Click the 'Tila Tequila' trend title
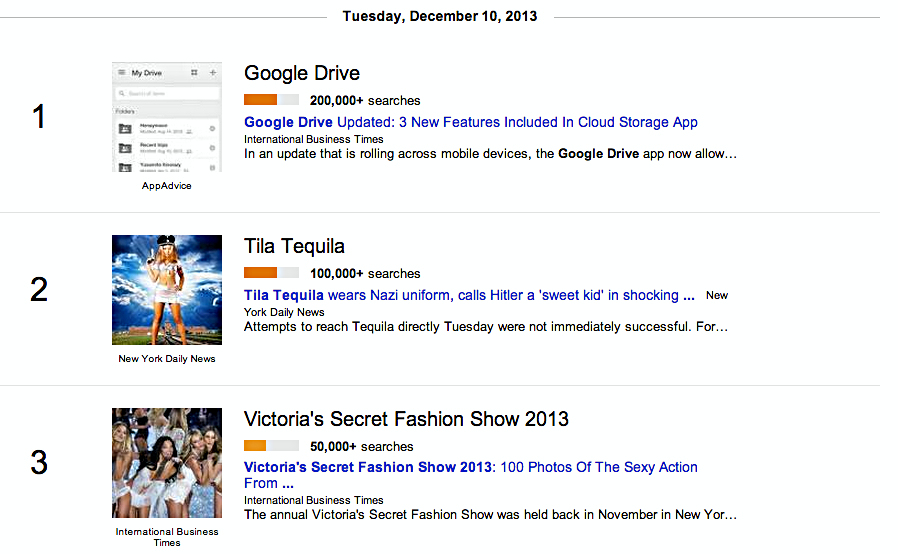Image resolution: width=898 pixels, height=554 pixels. tap(294, 246)
